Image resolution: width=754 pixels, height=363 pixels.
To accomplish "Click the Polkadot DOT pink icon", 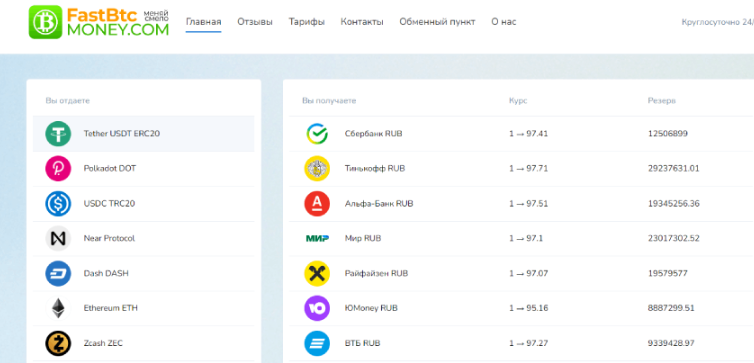I will point(58,169).
